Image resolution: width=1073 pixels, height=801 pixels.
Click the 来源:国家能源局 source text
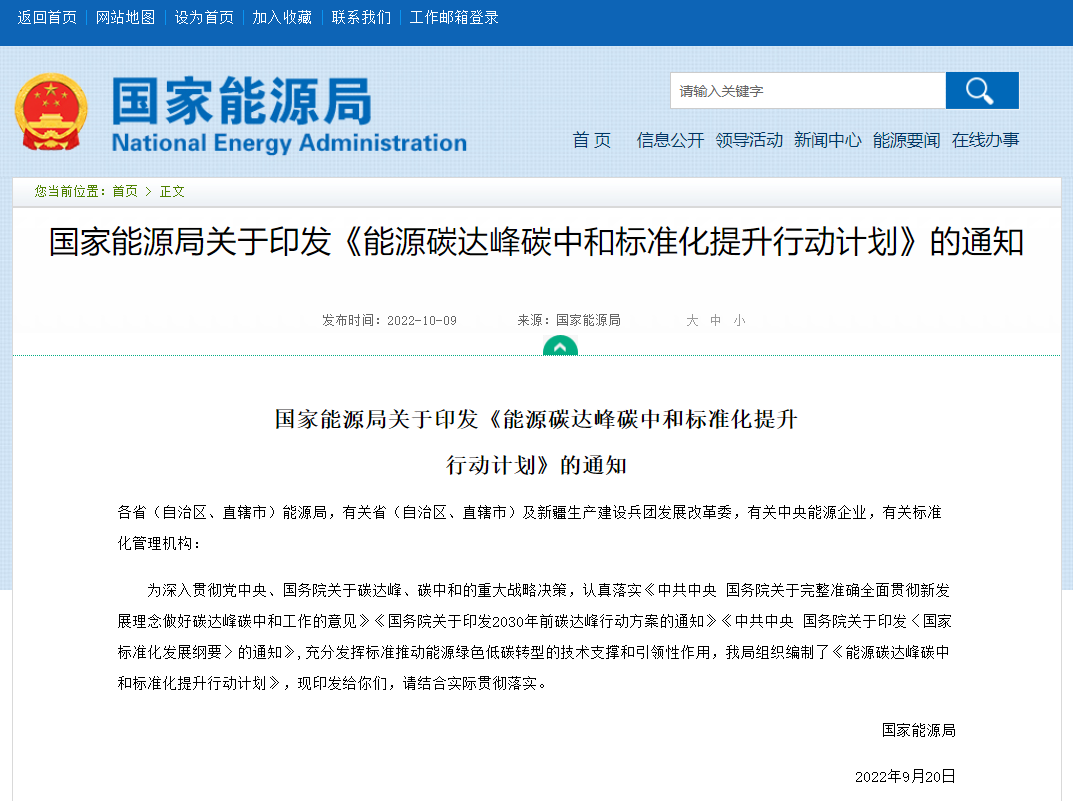pos(569,320)
